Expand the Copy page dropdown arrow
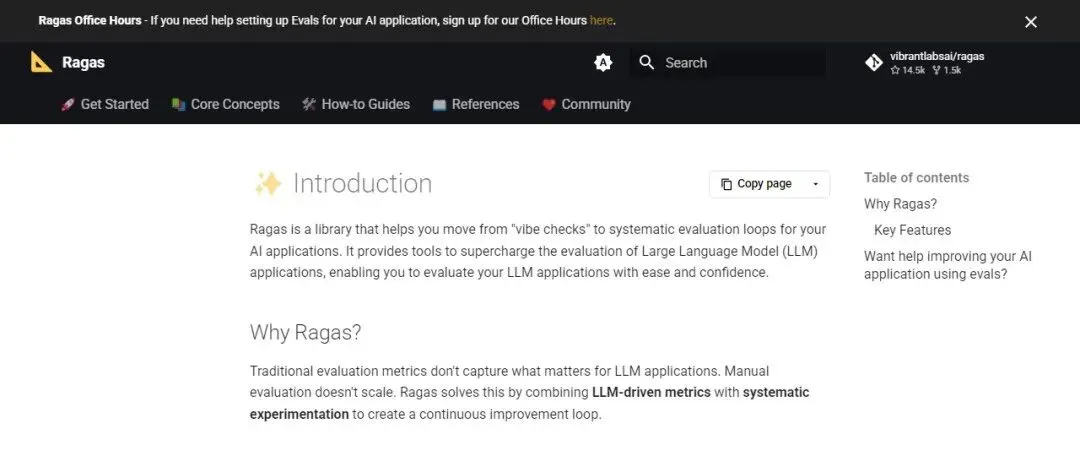Viewport: 1080px width, 450px height. coord(816,184)
